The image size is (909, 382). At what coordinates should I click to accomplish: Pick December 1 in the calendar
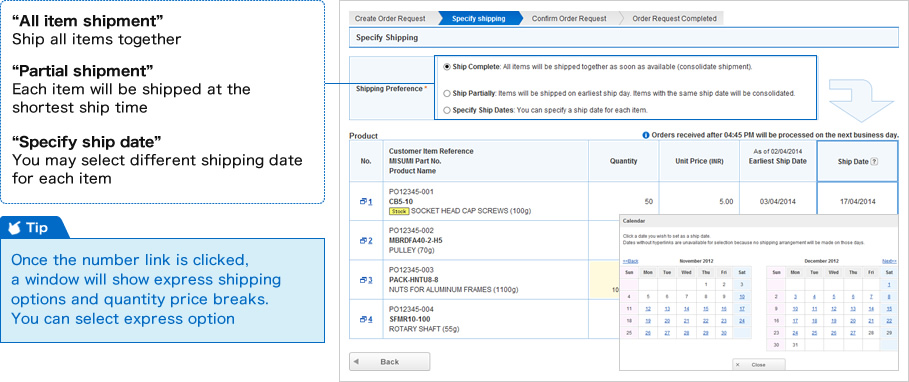[889, 285]
